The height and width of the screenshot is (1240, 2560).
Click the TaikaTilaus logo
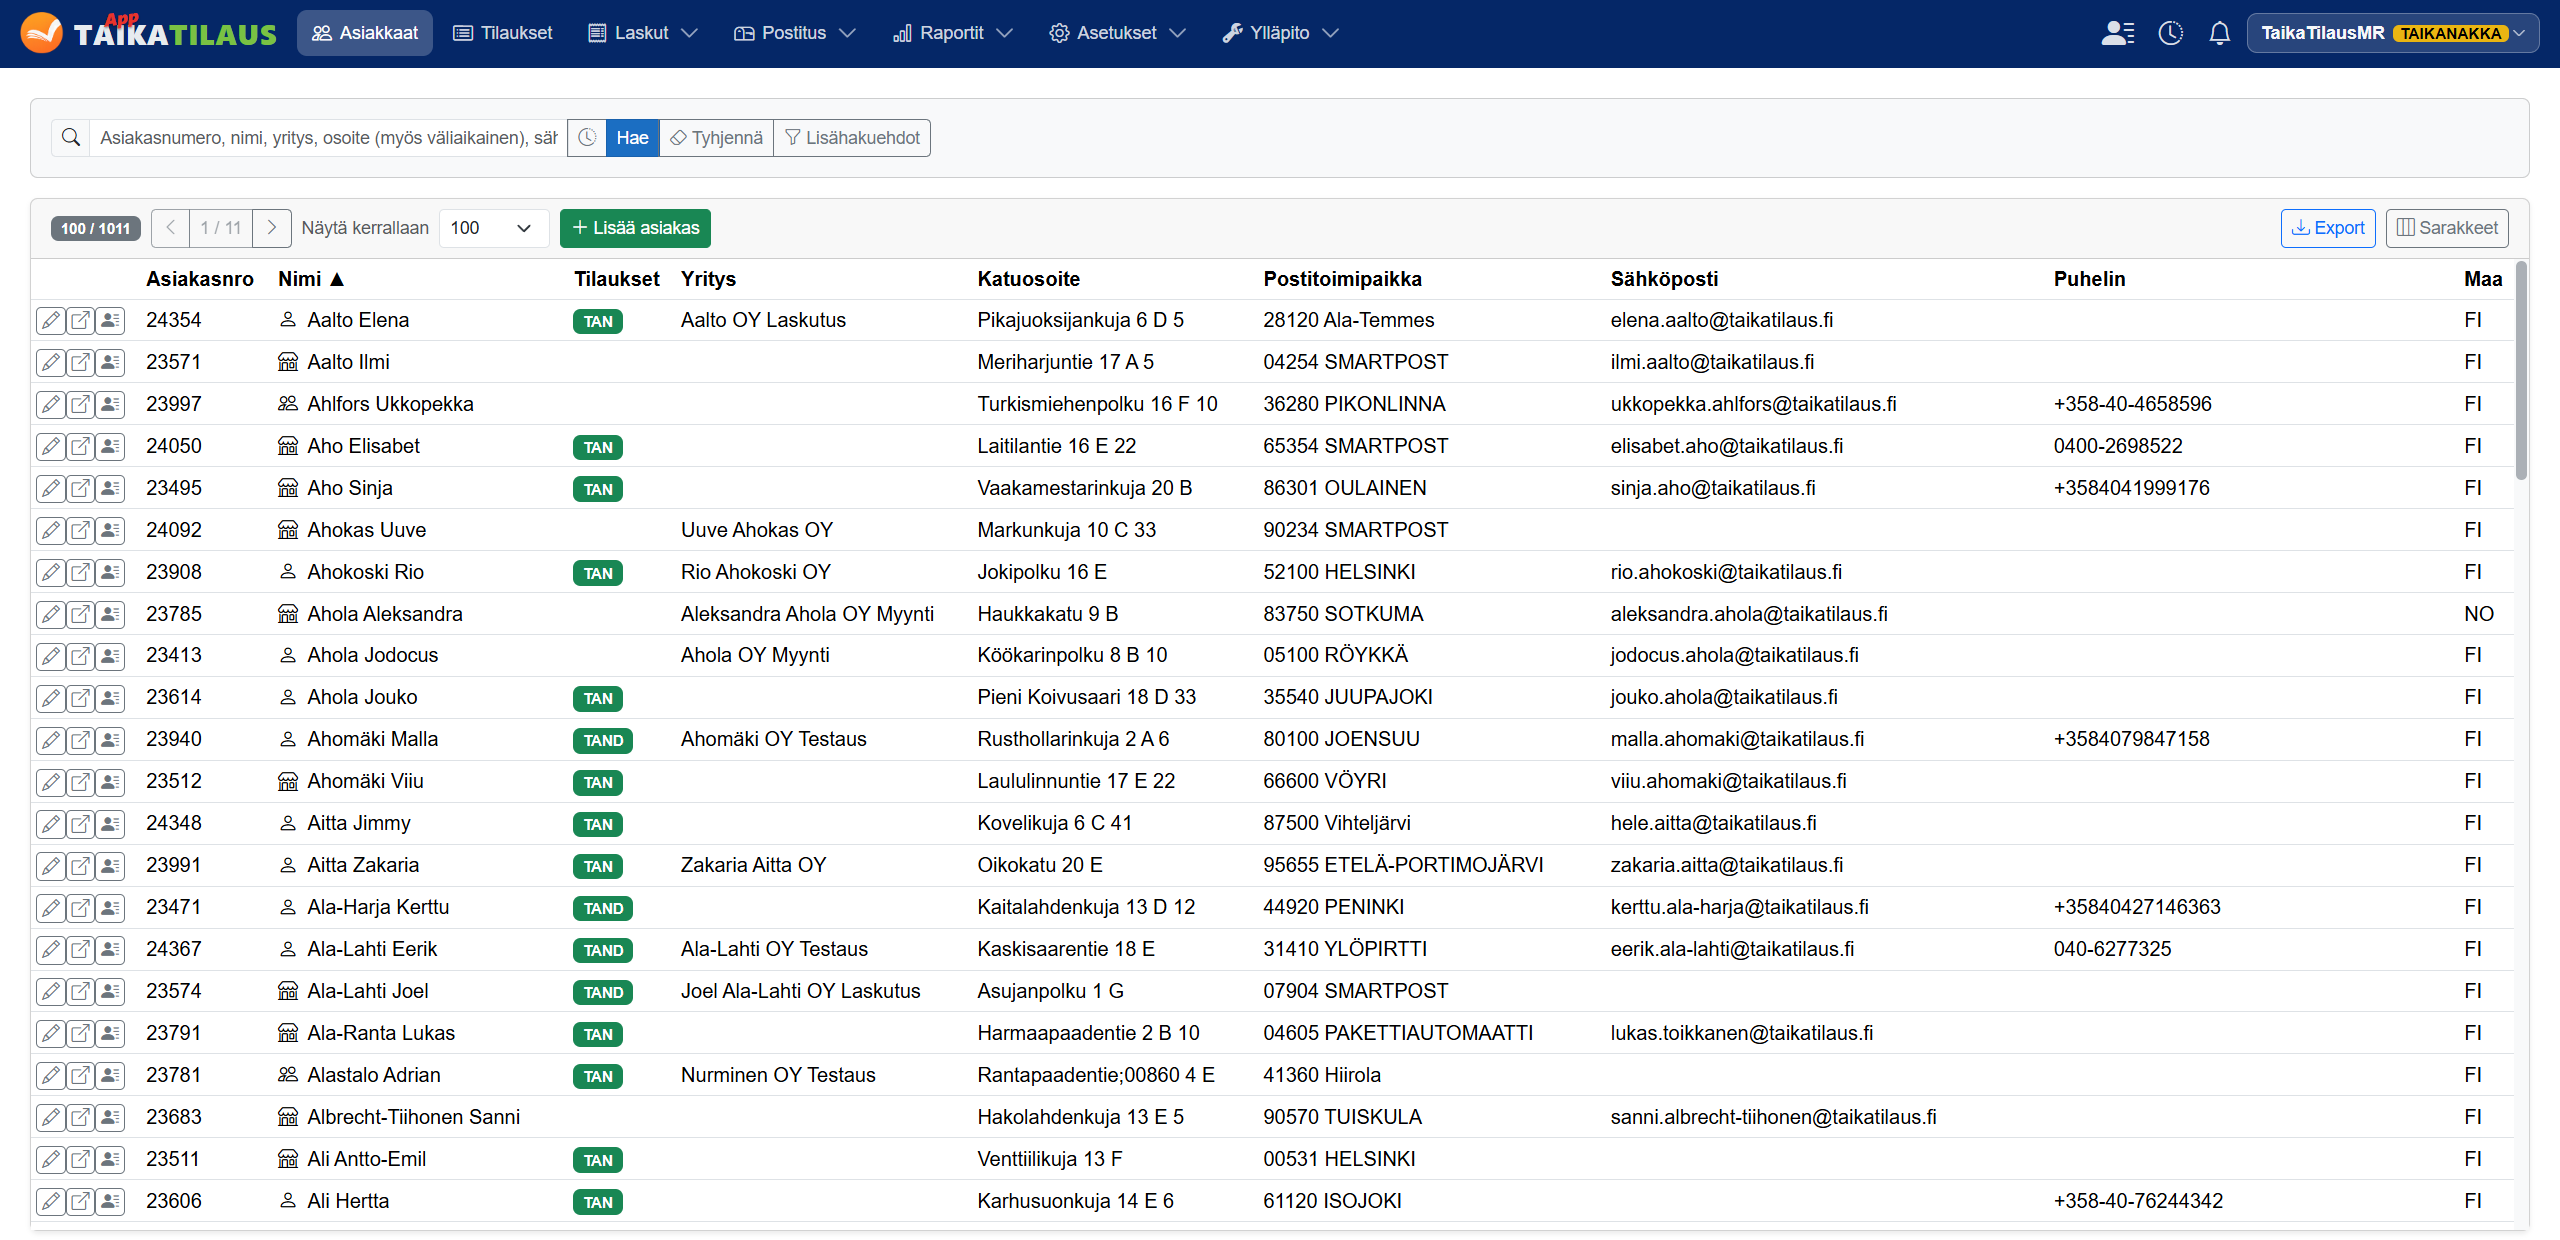[x=149, y=33]
